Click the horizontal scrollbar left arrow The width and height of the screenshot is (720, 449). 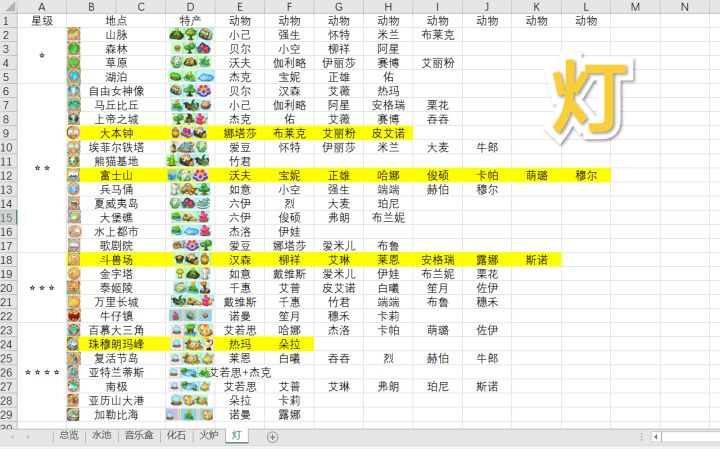(656, 437)
